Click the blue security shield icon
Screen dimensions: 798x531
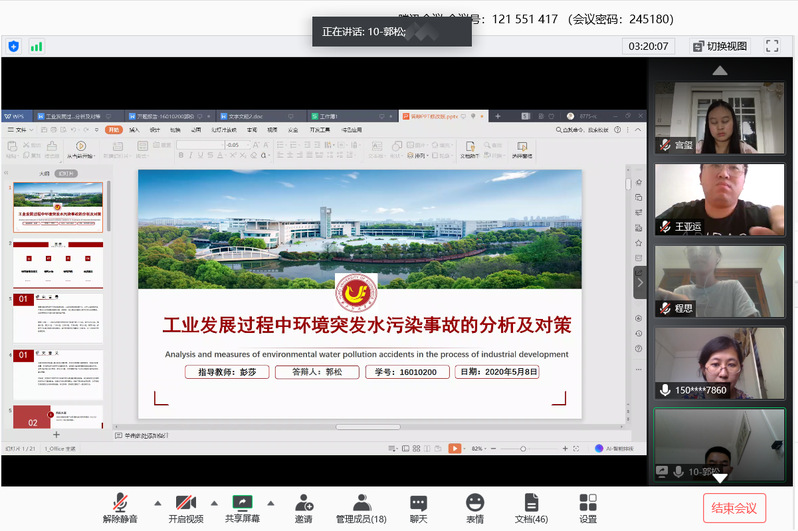pyautogui.click(x=14, y=46)
